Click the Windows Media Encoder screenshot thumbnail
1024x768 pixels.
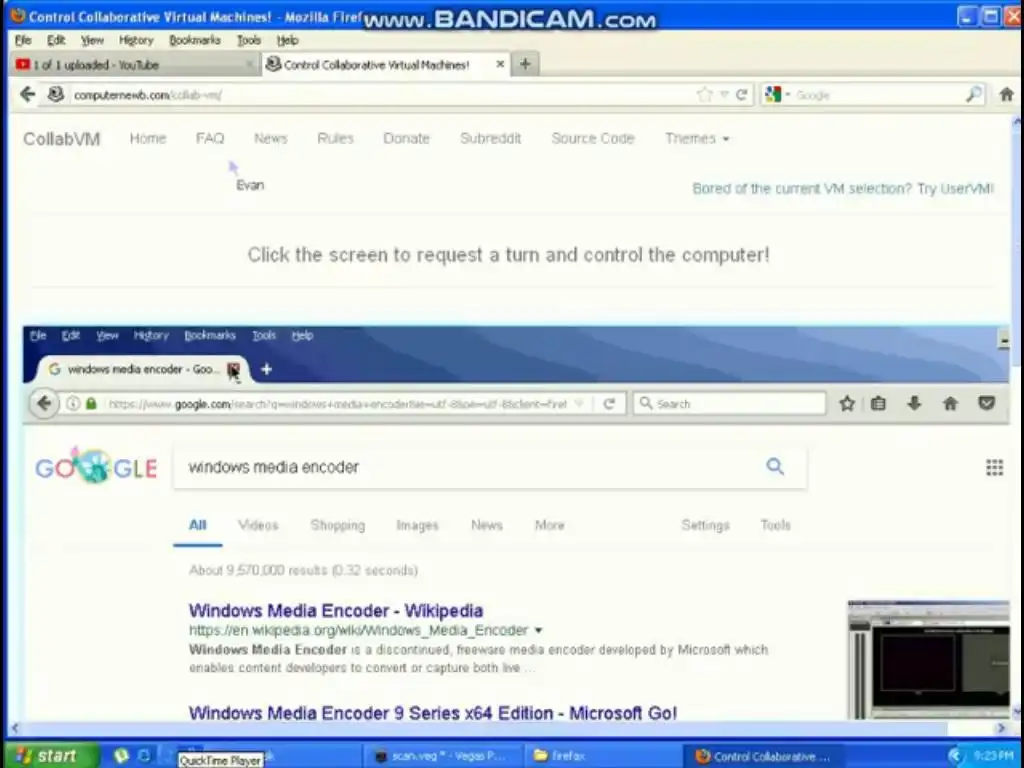tap(928, 660)
